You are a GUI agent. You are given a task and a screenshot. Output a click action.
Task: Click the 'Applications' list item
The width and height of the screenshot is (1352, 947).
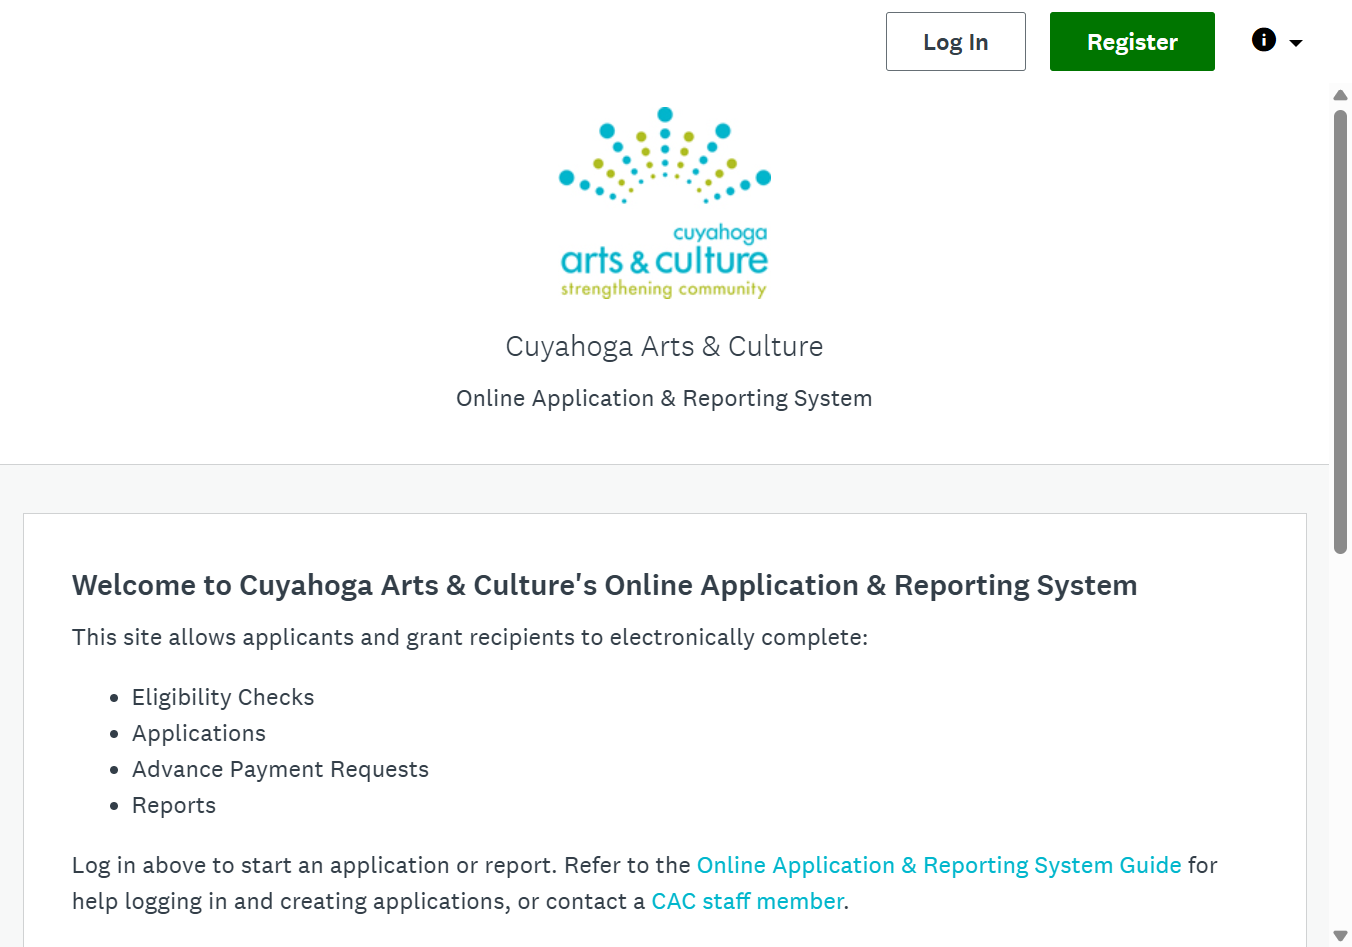pyautogui.click(x=199, y=733)
